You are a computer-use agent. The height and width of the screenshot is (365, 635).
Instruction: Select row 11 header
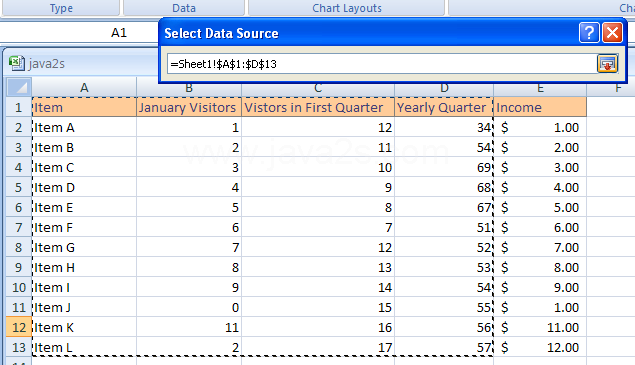click(x=19, y=307)
